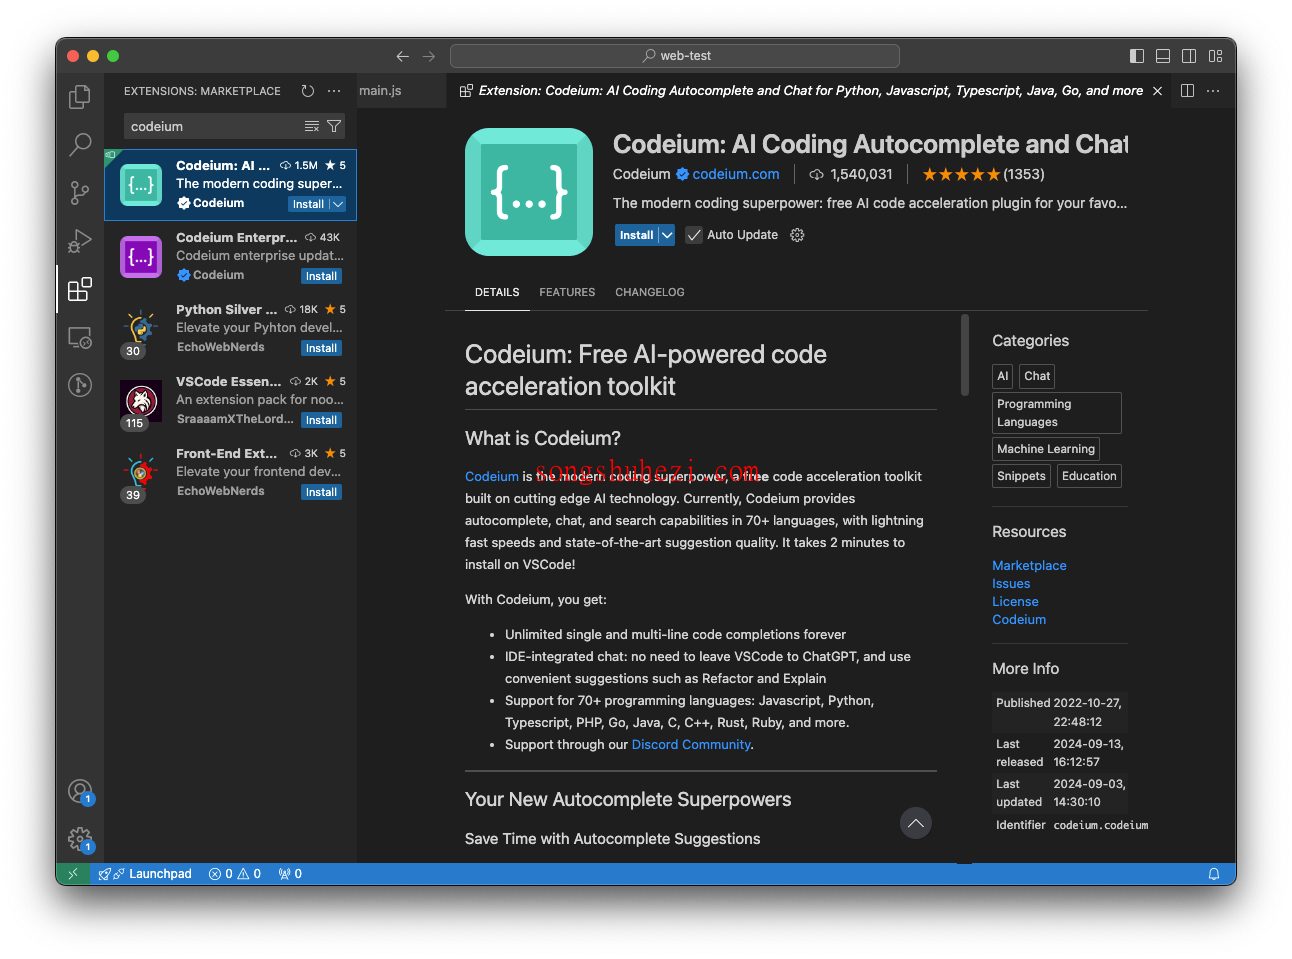The image size is (1292, 959).
Task: Click the details page vertical scrollbar
Action: (965, 355)
